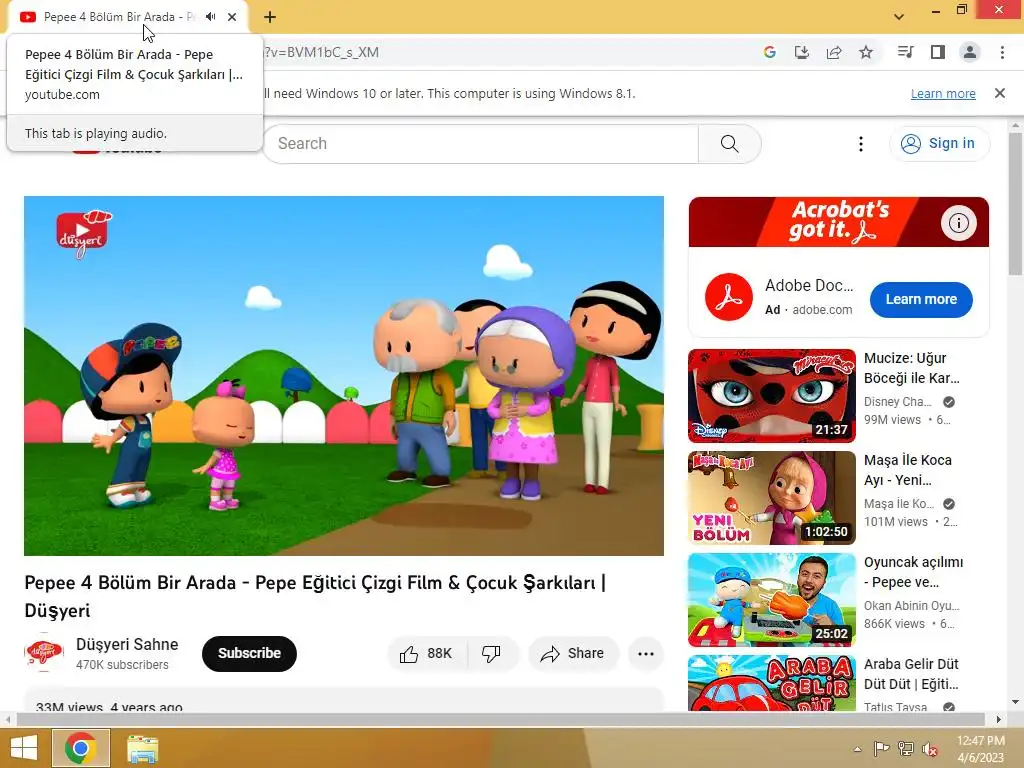Image resolution: width=1024 pixels, height=768 pixels.
Task: Open the Mucize: Uğur Böceği ile Kar... title
Action: click(x=912, y=368)
